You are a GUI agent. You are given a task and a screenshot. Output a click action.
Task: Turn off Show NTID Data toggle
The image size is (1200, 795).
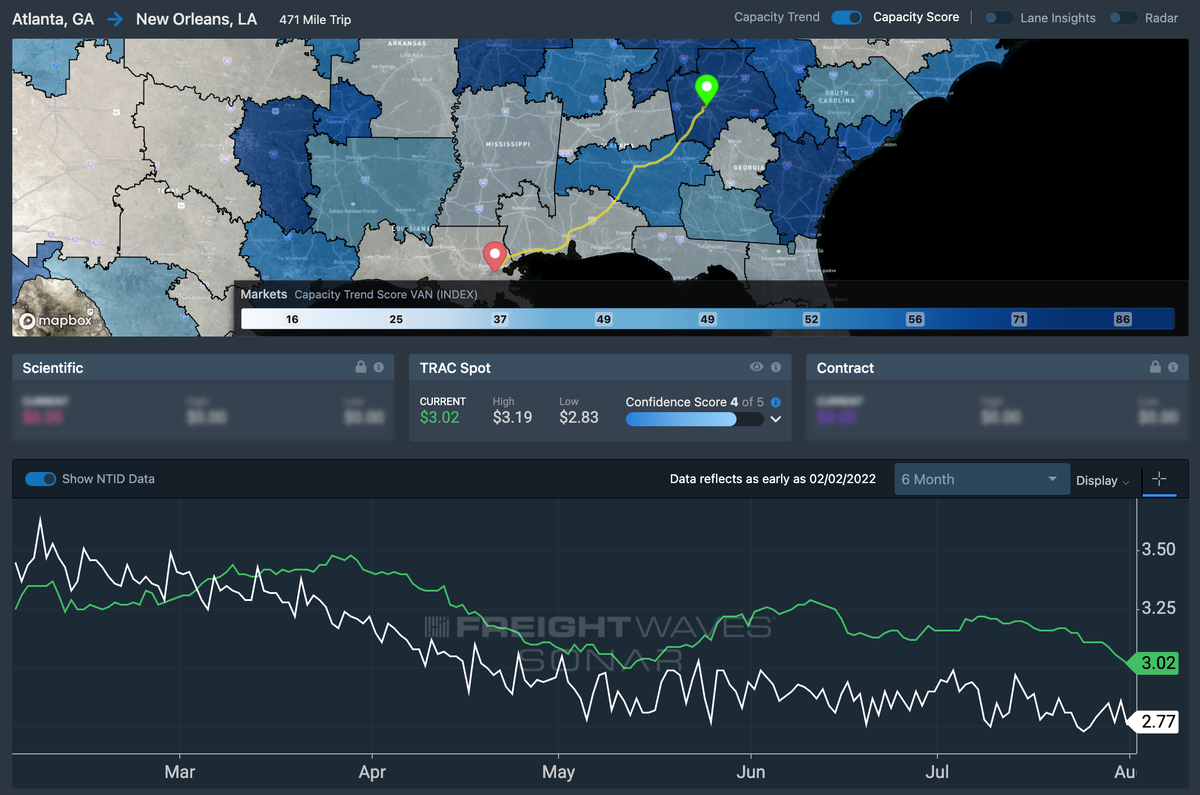pos(40,479)
